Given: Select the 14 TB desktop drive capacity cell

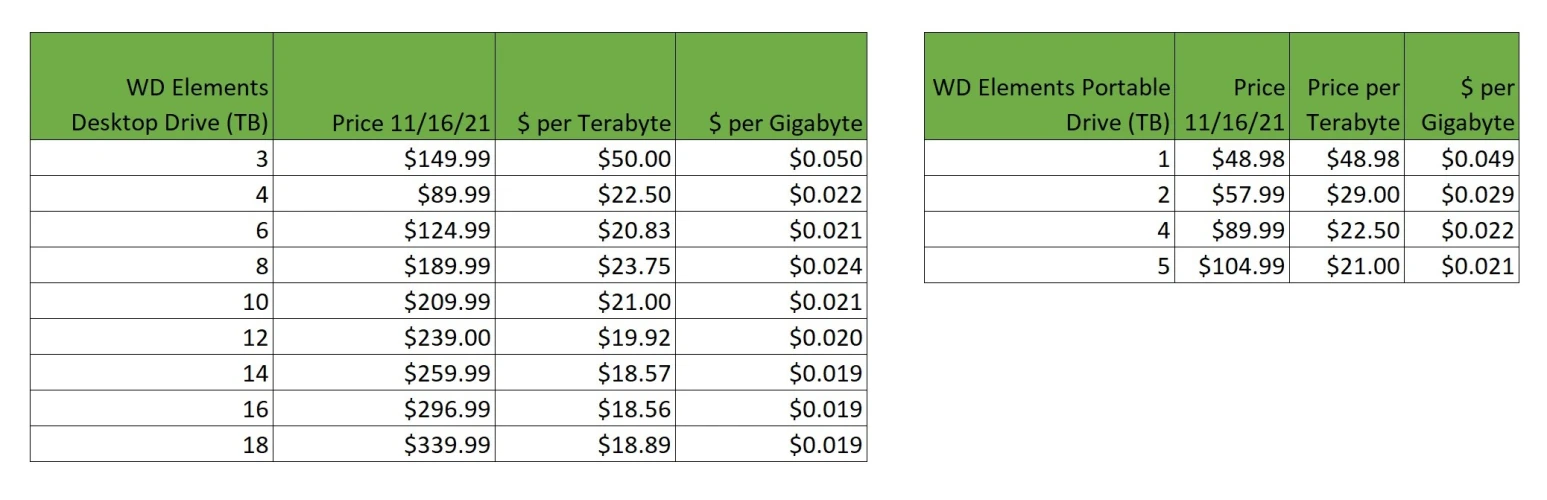Looking at the screenshot, I should coord(256,373).
